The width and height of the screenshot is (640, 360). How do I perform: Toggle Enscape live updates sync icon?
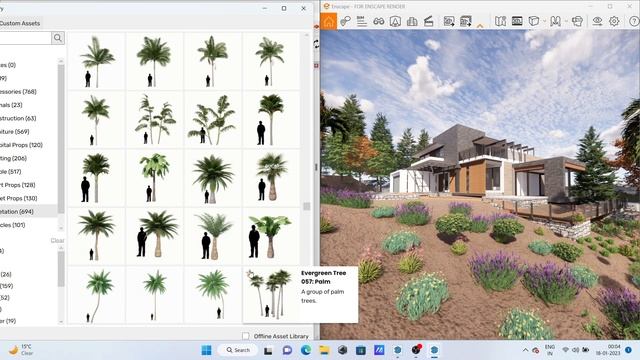pyautogui.click(x=346, y=21)
